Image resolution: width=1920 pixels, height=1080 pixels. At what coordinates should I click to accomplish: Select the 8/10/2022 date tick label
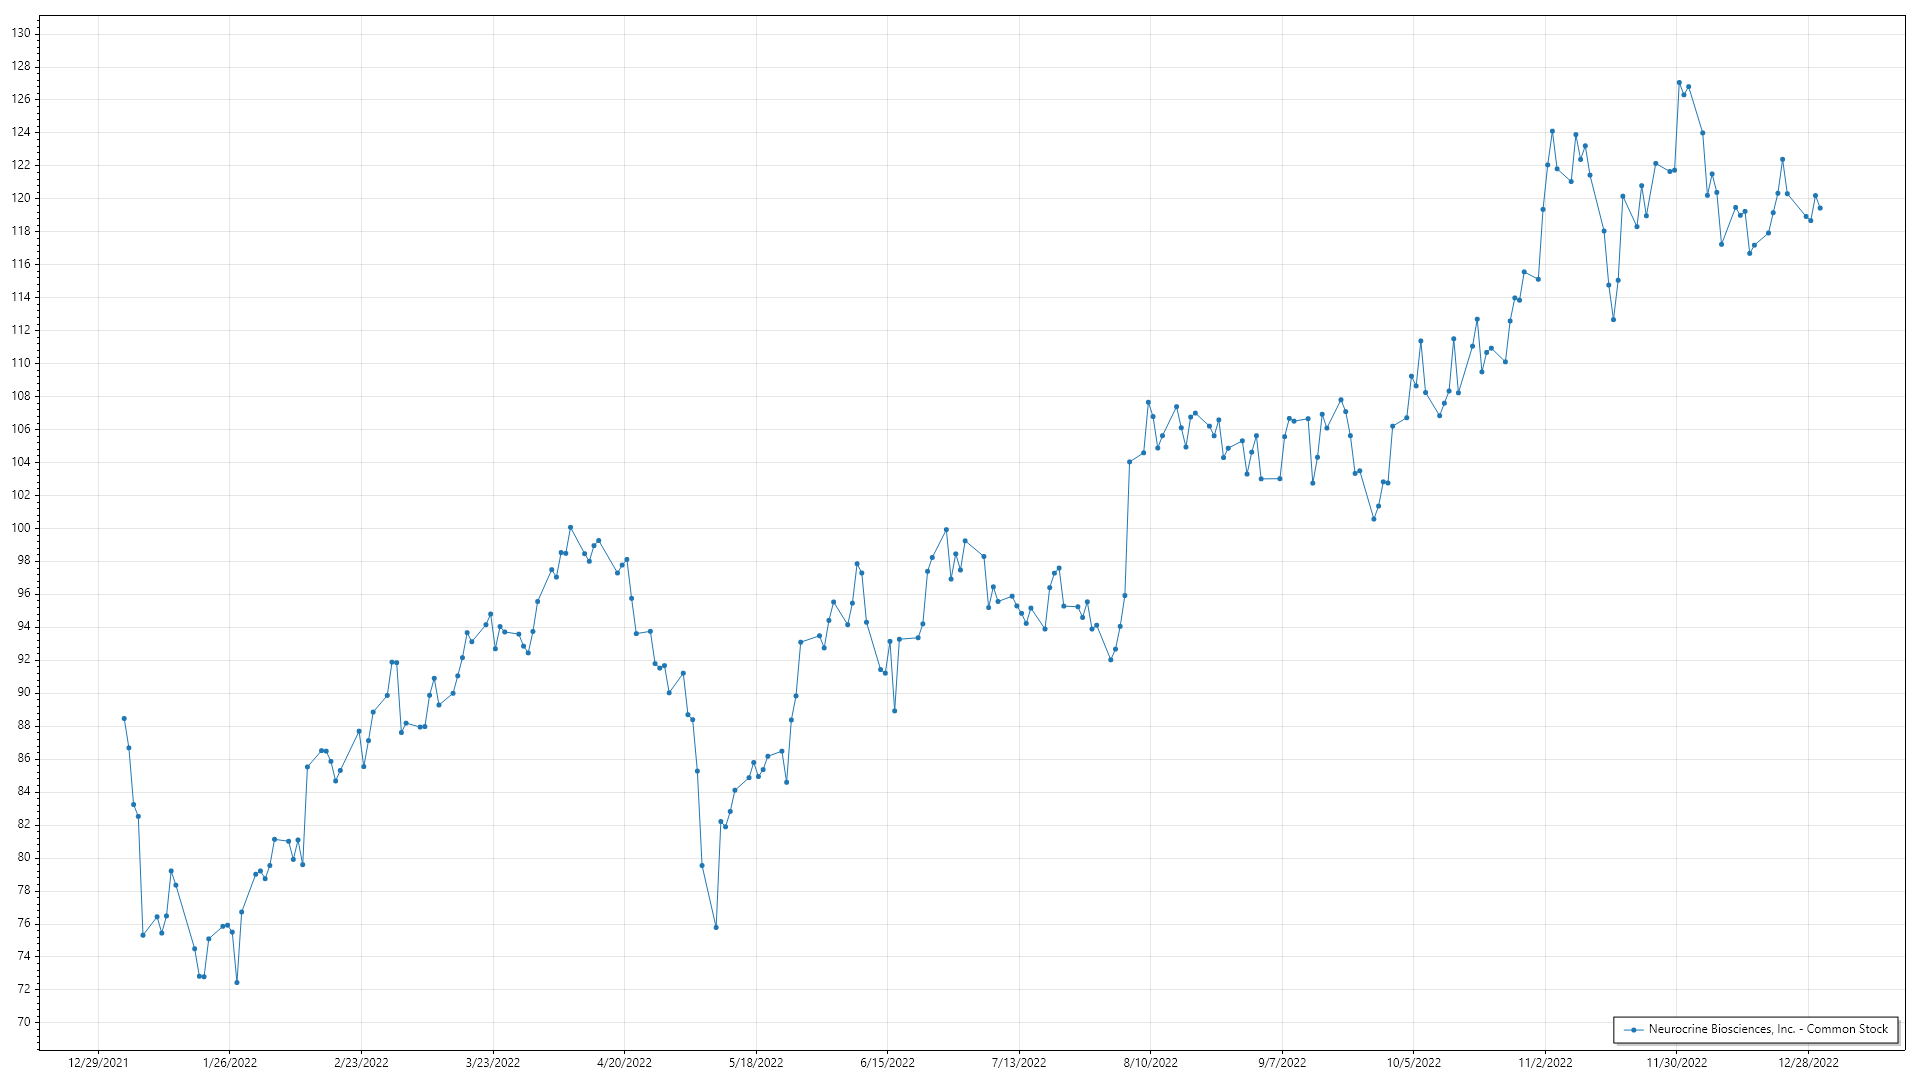[x=1150, y=1063]
